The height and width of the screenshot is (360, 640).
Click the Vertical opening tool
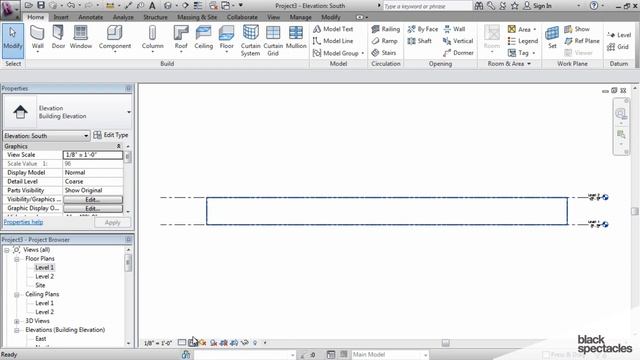click(458, 41)
